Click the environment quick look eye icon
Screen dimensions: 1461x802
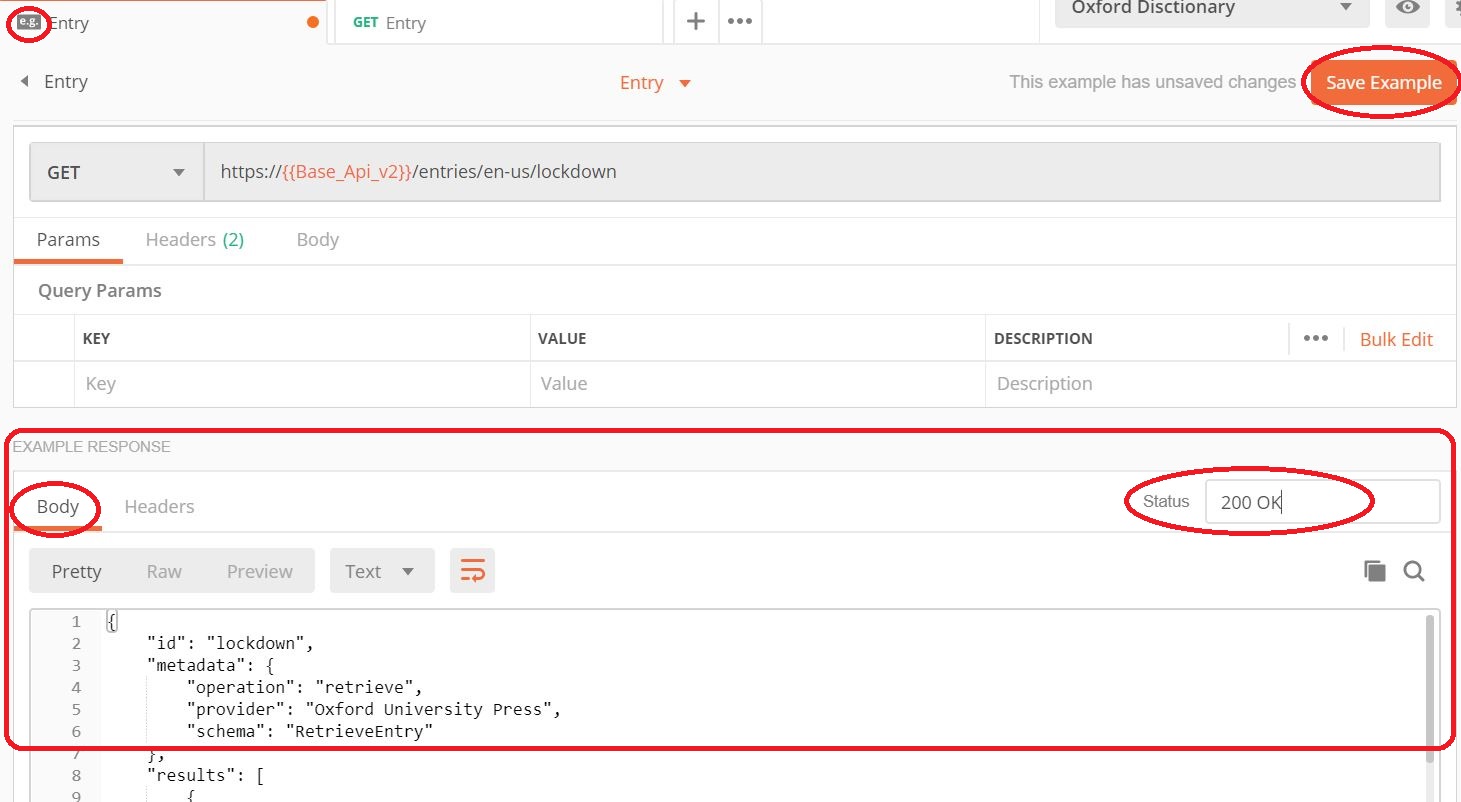point(1408,8)
